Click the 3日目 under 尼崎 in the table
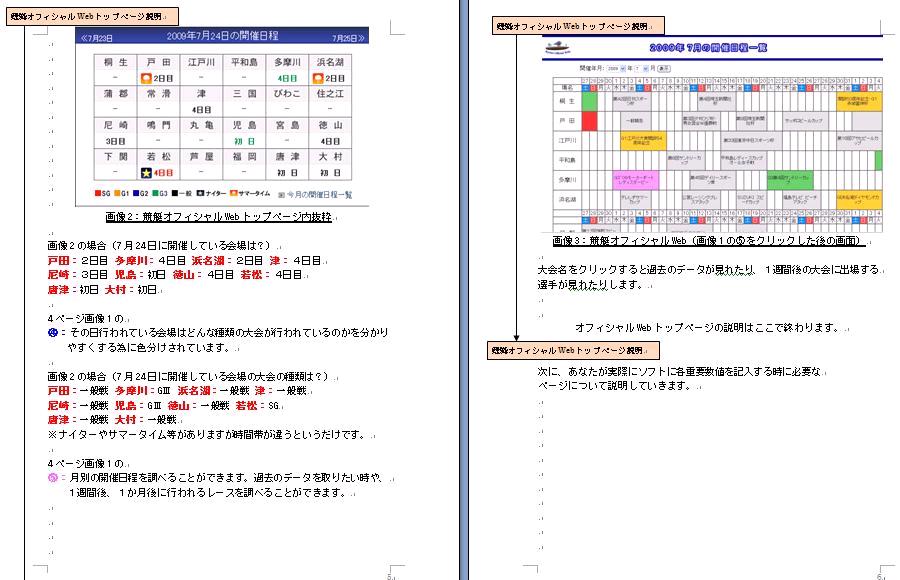 click(x=115, y=141)
